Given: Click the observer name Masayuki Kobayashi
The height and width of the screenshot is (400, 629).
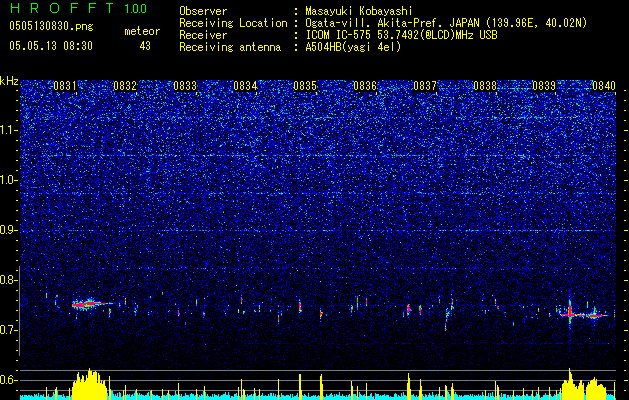Looking at the screenshot, I should 359,11.
